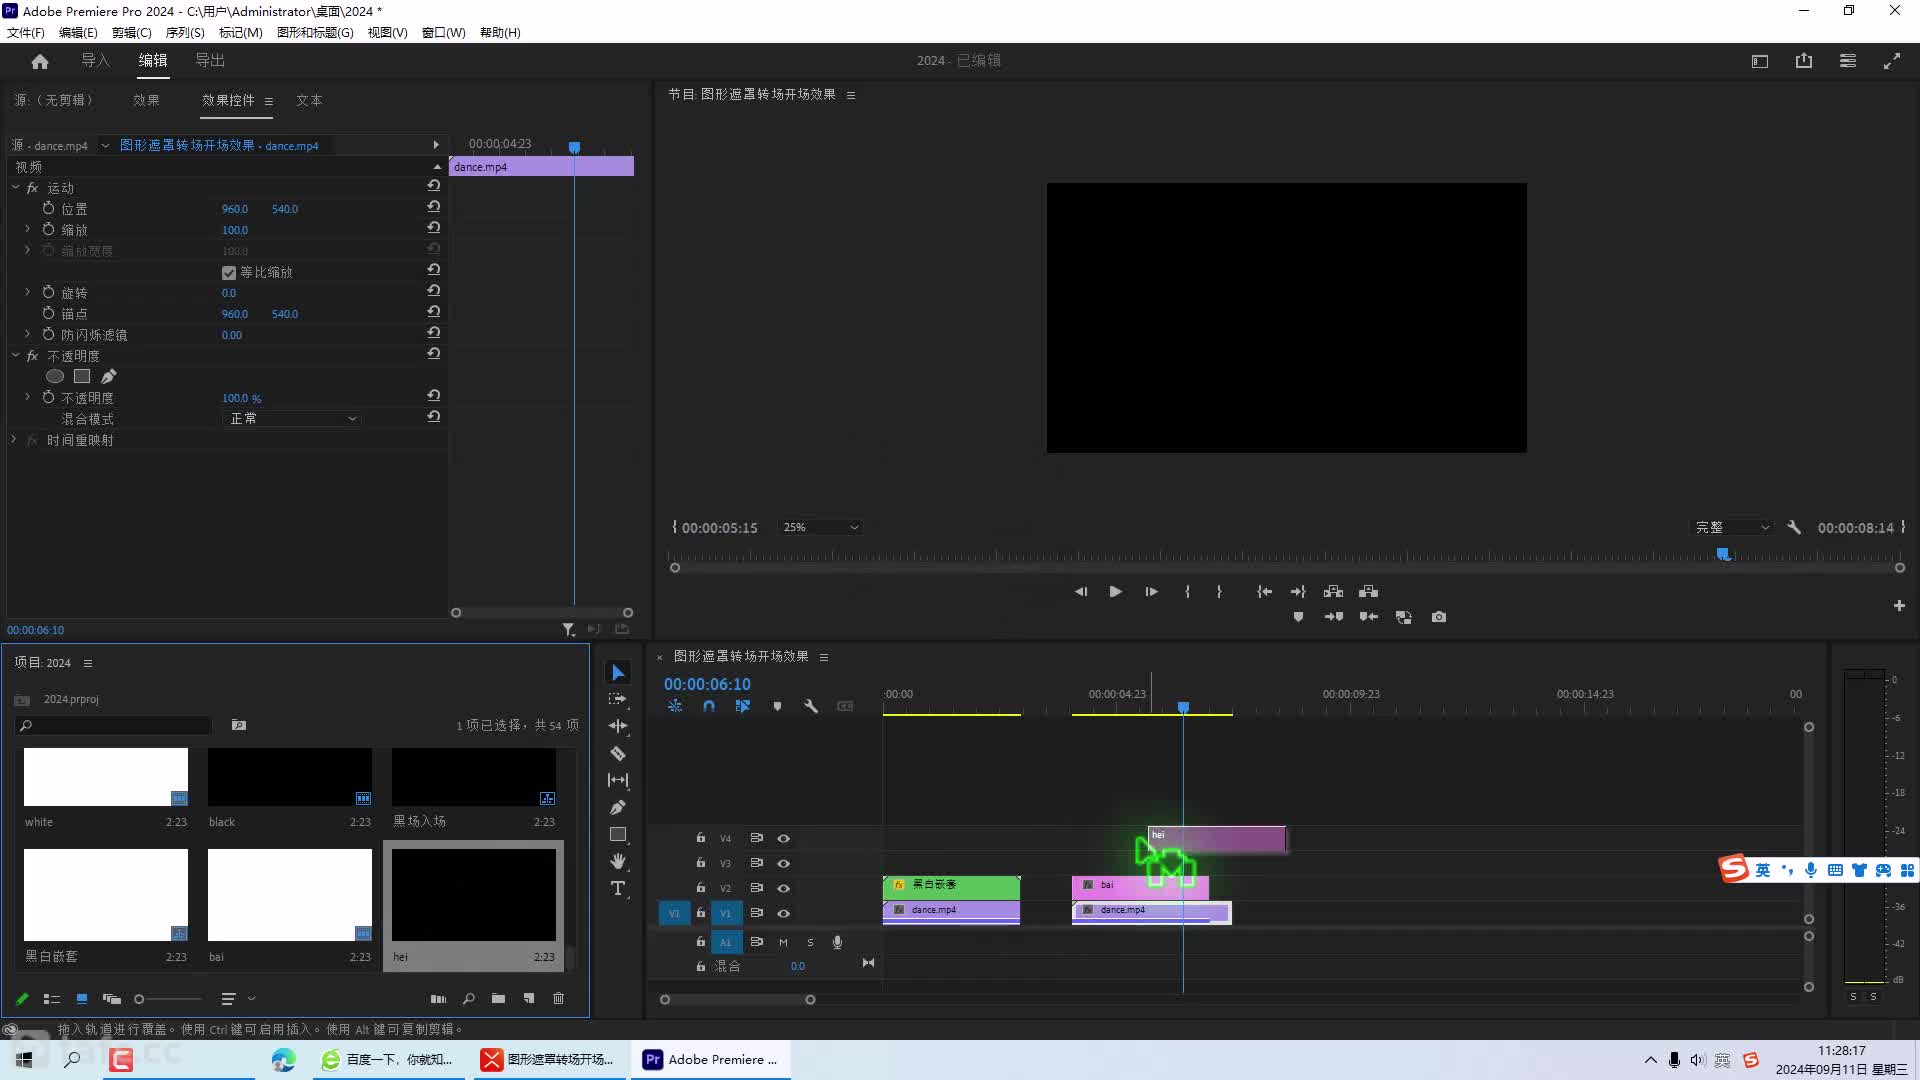Toggle V1 track visibility eye

(x=784, y=913)
